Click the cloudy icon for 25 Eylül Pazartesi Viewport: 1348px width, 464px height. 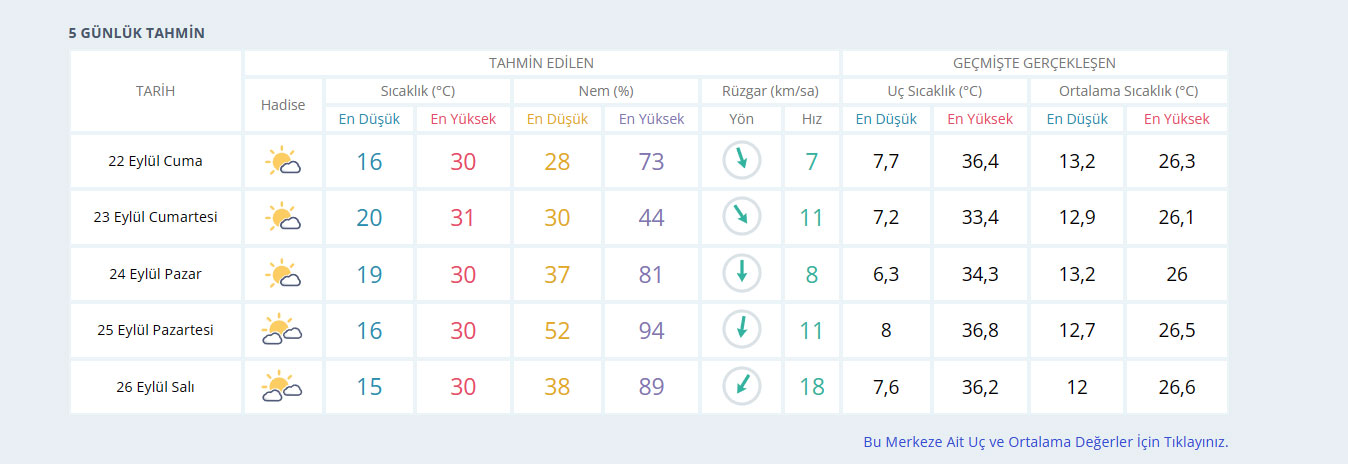pyautogui.click(x=283, y=330)
